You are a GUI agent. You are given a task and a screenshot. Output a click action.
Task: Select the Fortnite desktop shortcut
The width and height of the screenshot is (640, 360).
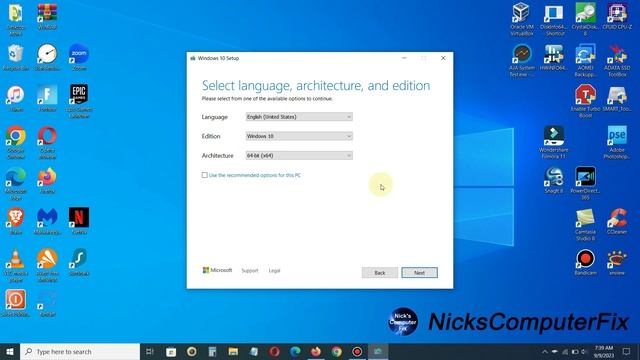47,99
